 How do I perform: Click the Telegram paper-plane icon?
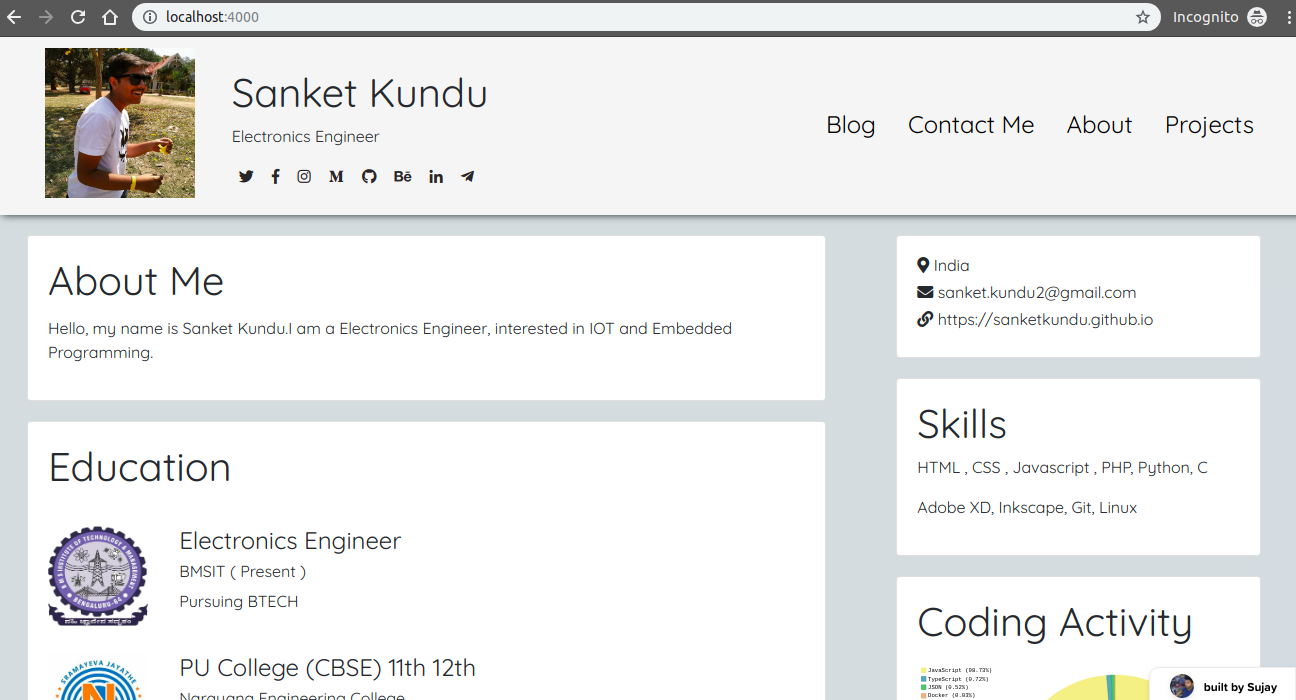coord(467,177)
